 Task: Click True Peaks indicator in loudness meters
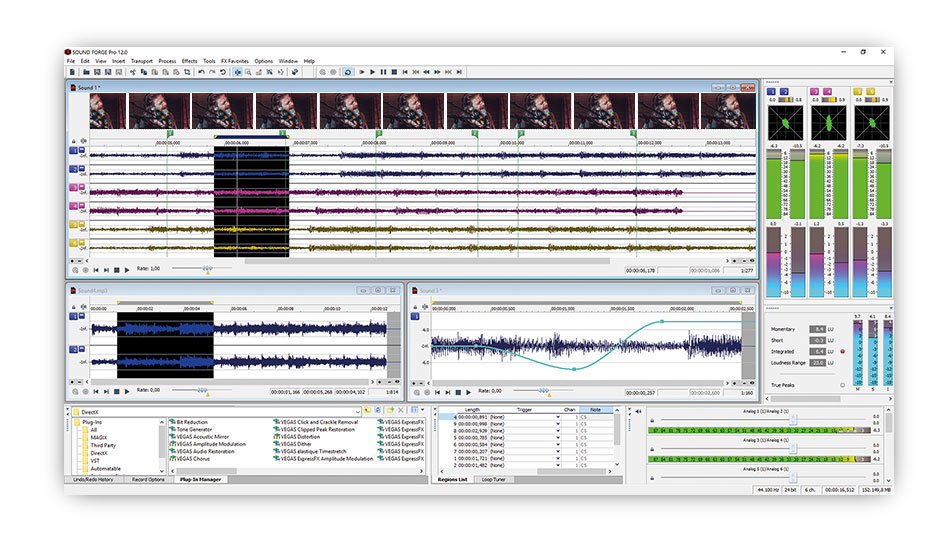tap(842, 385)
